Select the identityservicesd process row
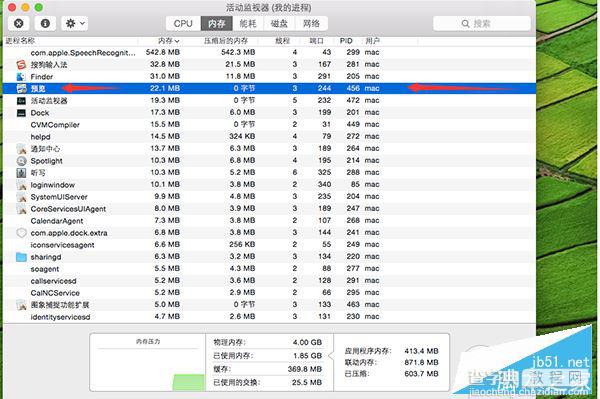Image resolution: width=600 pixels, height=399 pixels. (269, 317)
